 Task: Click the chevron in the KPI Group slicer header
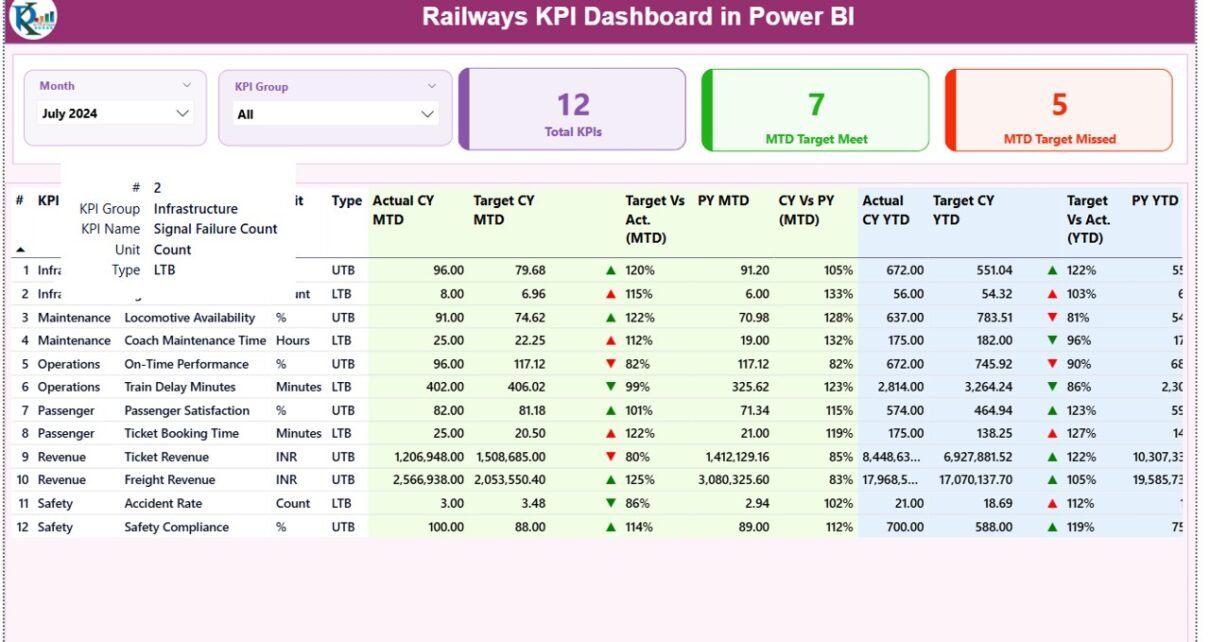point(432,87)
